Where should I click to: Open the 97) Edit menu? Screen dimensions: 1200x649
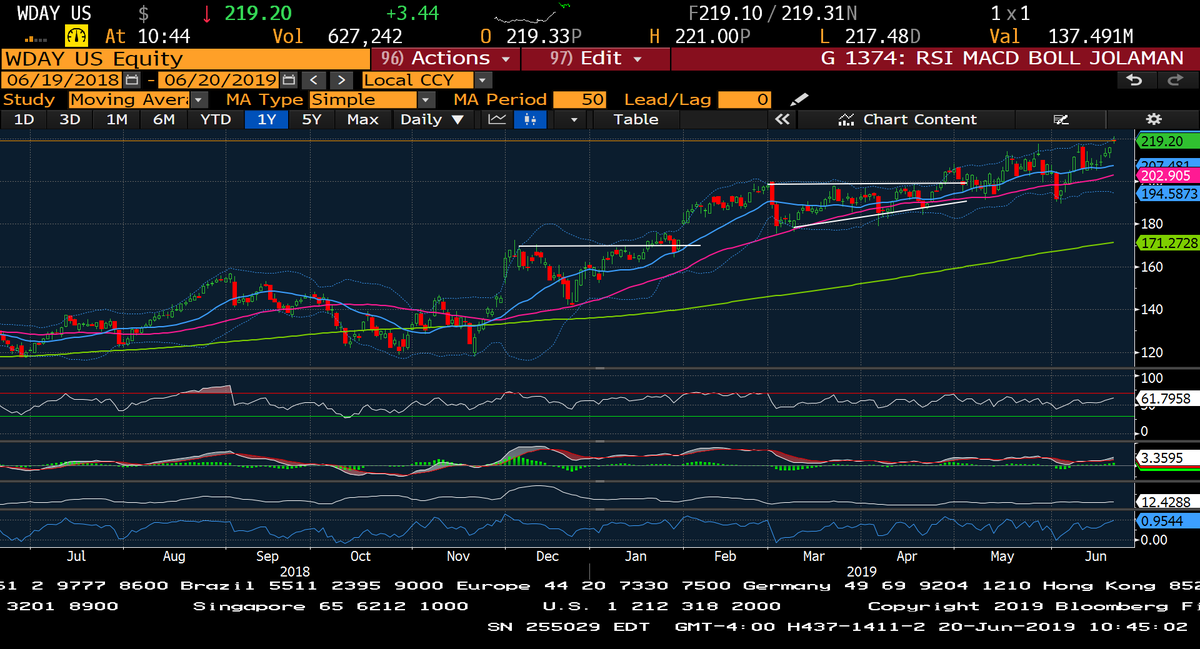pos(596,58)
